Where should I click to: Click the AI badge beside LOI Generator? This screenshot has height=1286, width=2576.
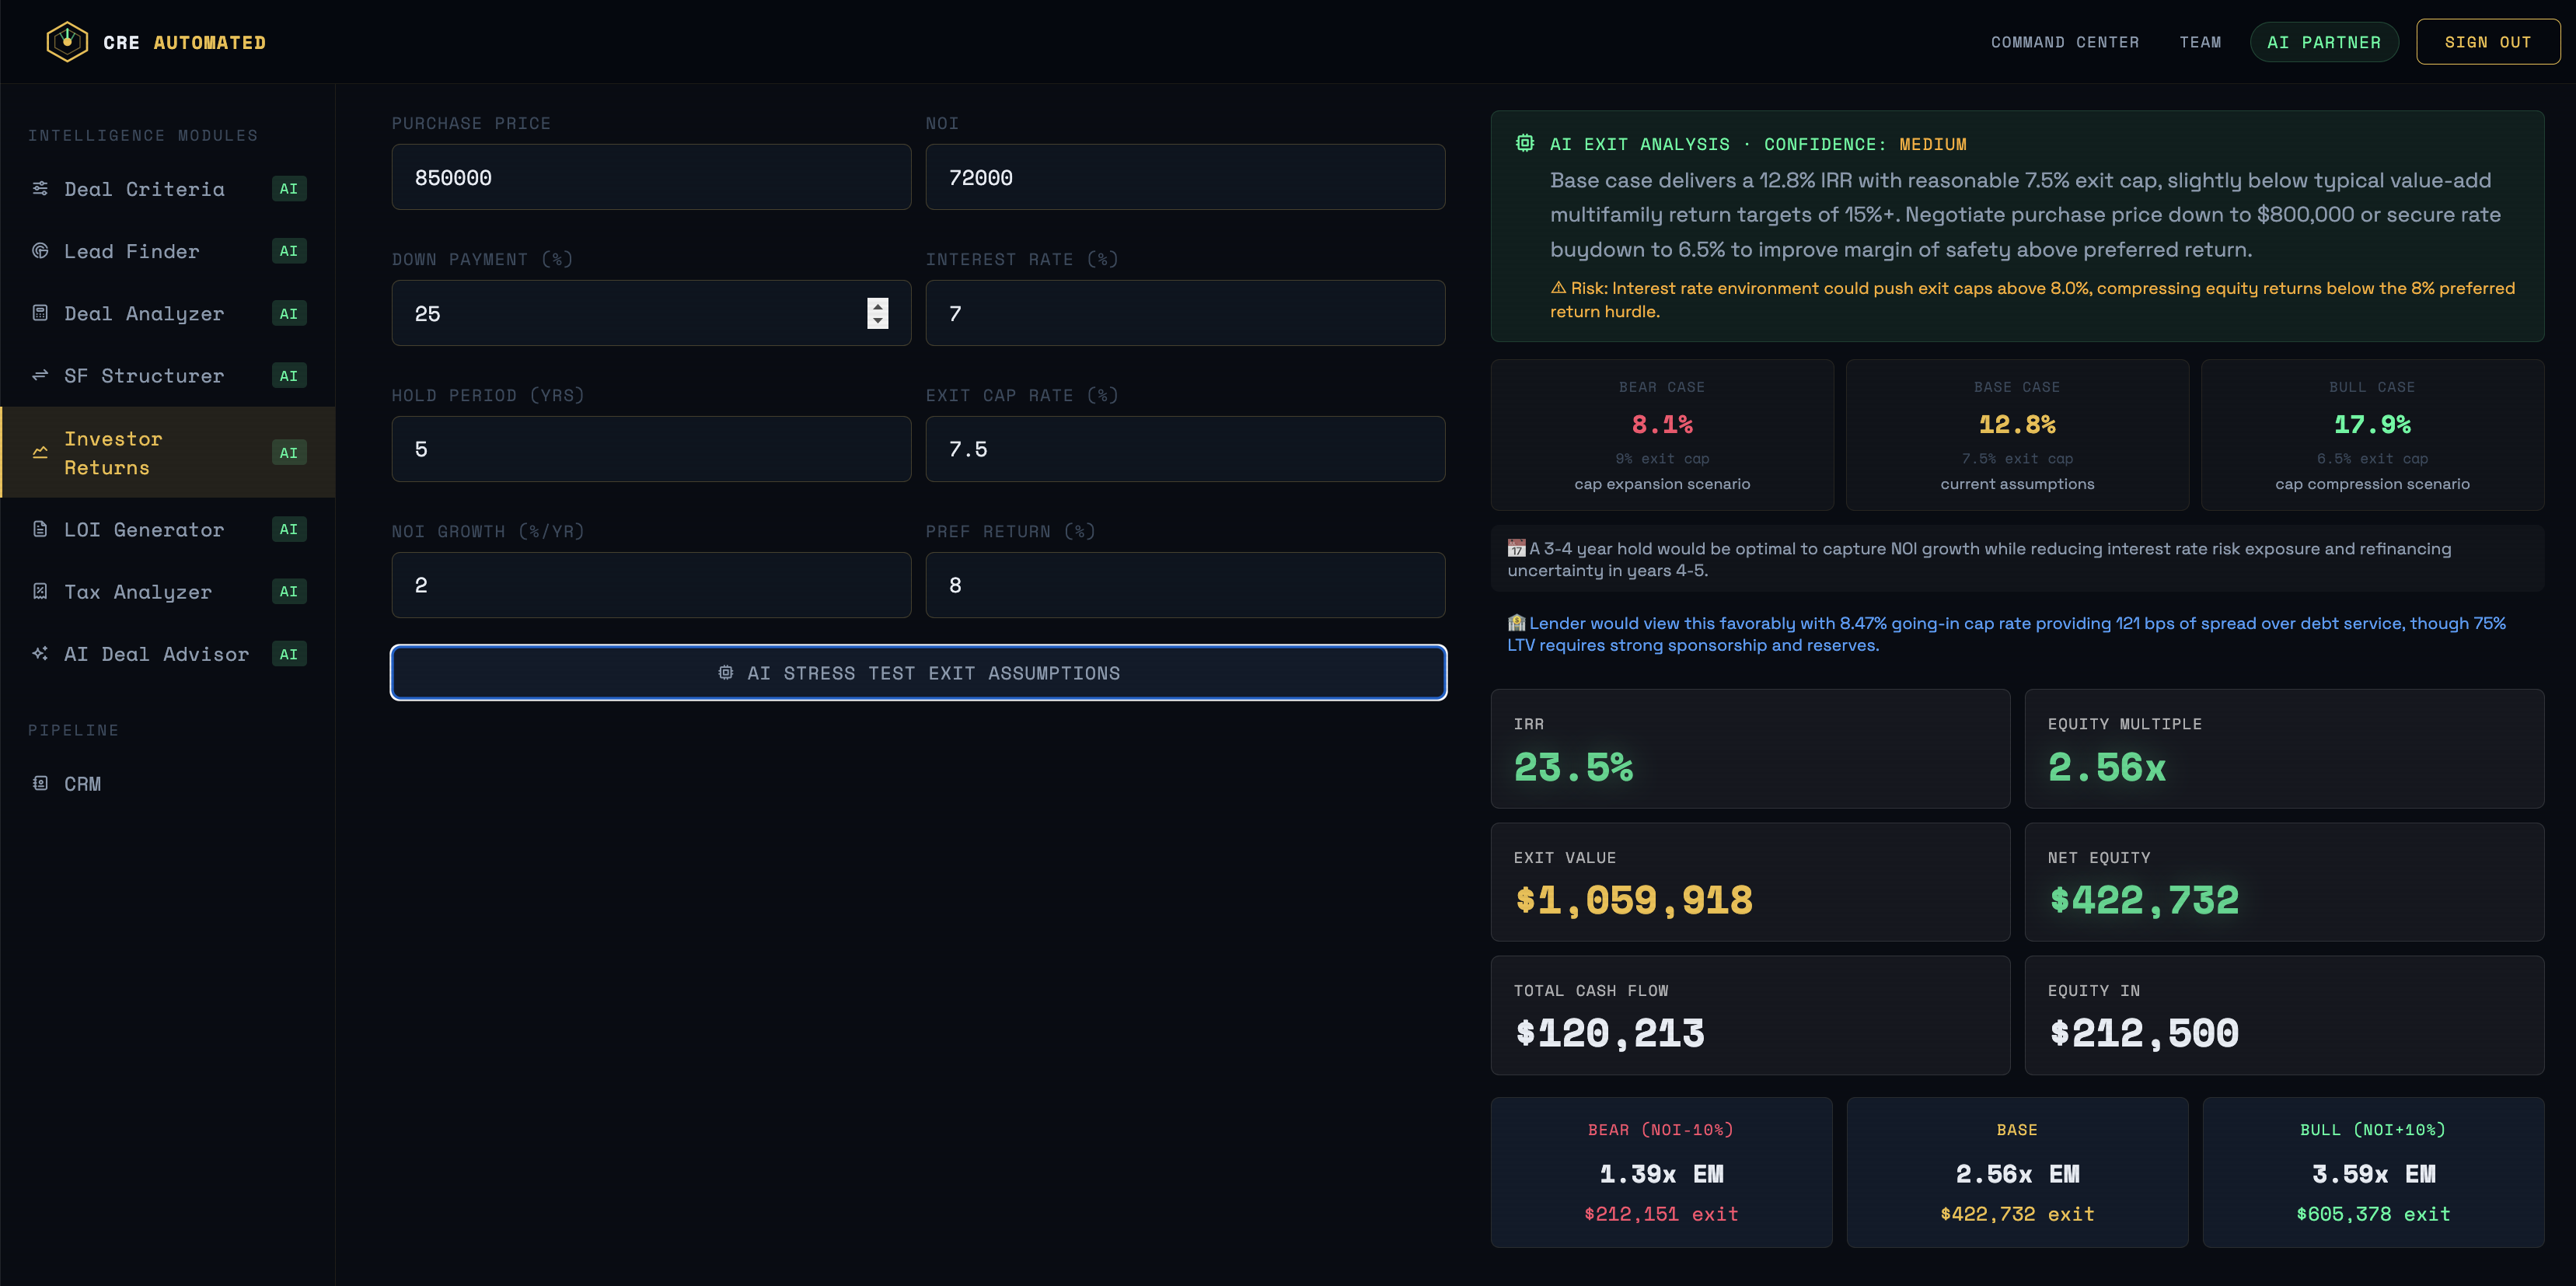coord(289,529)
